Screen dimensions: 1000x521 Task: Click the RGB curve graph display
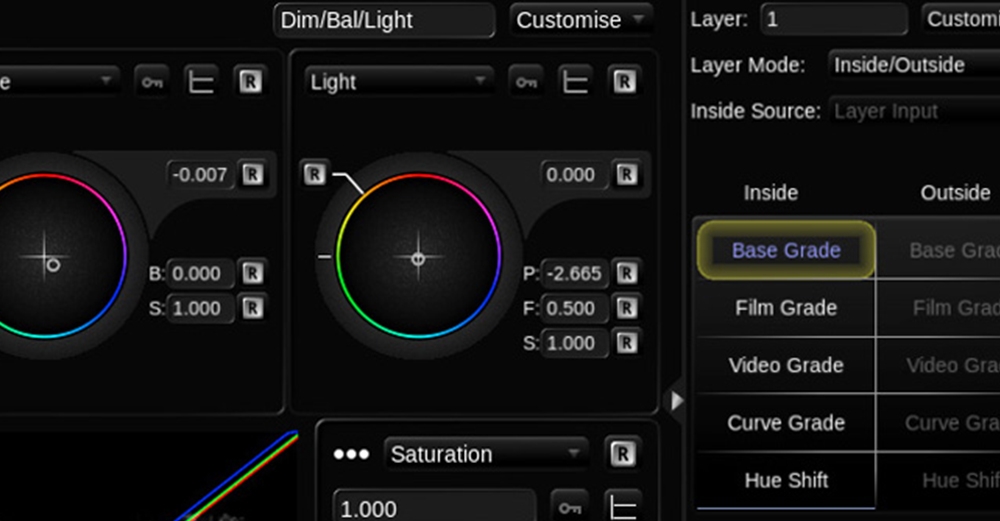150,475
